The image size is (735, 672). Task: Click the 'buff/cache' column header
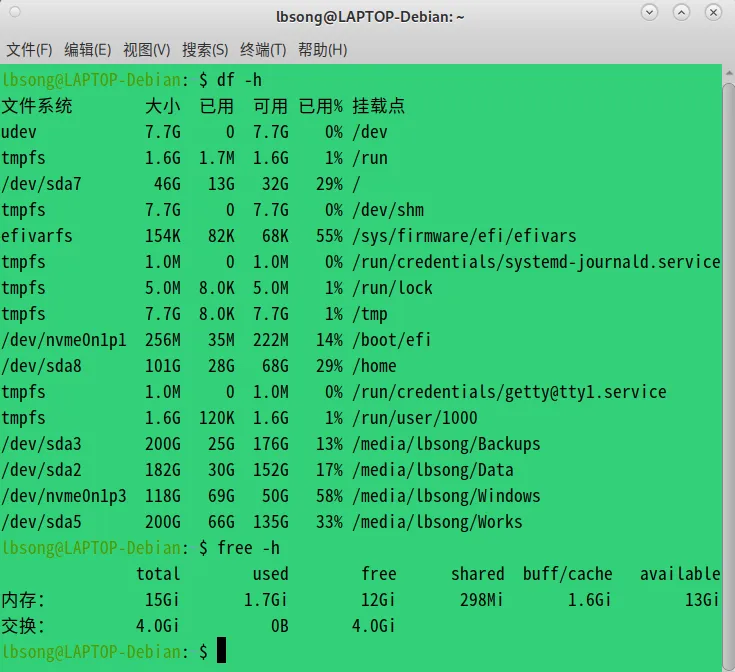[x=568, y=574]
